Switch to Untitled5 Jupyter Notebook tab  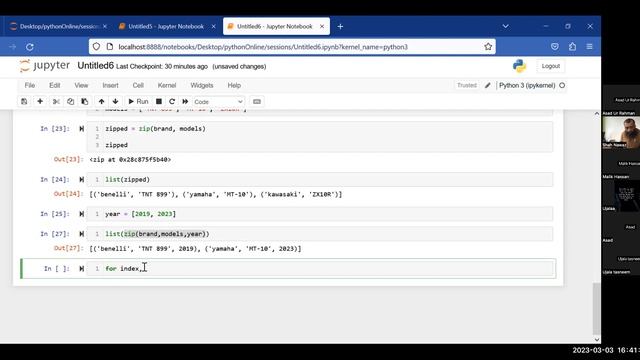click(x=166, y=27)
